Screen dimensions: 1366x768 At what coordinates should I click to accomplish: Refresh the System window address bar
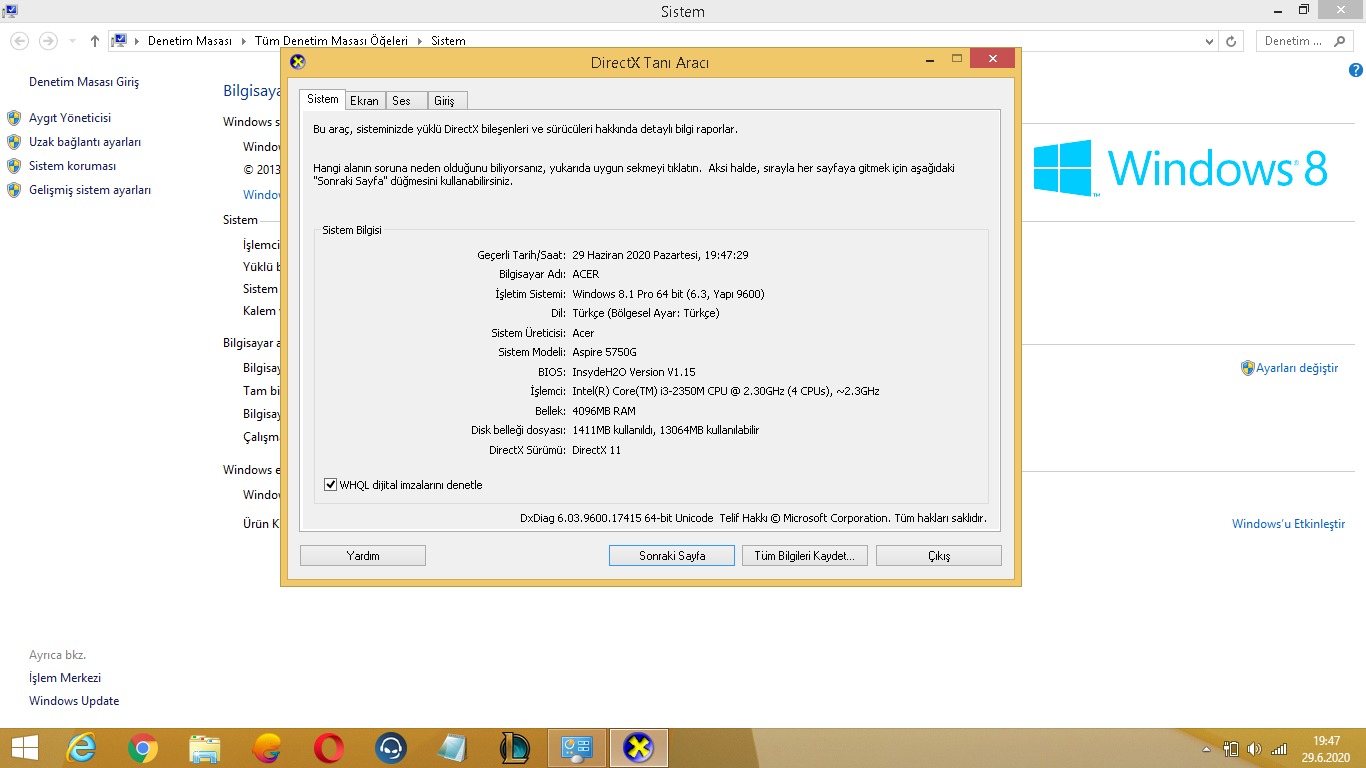(x=1231, y=41)
